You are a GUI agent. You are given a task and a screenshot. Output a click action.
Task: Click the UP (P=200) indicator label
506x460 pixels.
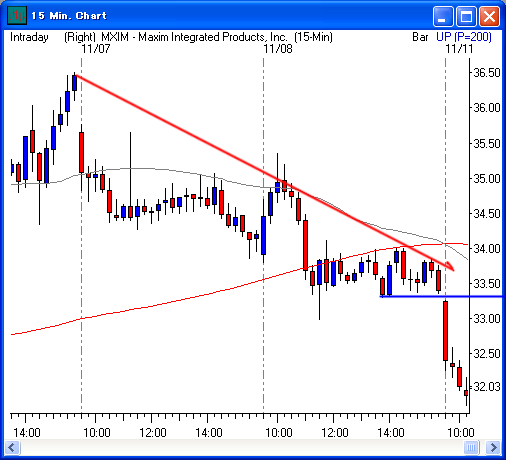coord(464,37)
